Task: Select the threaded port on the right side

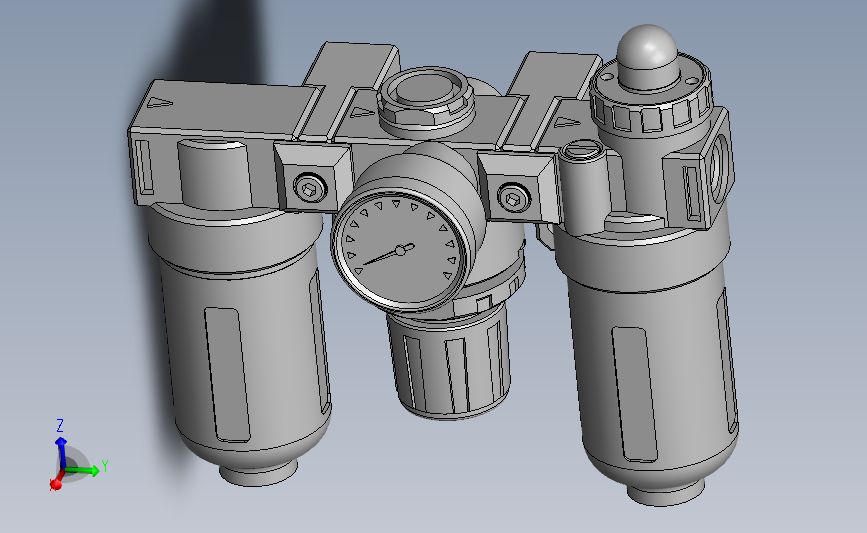Action: [x=719, y=167]
